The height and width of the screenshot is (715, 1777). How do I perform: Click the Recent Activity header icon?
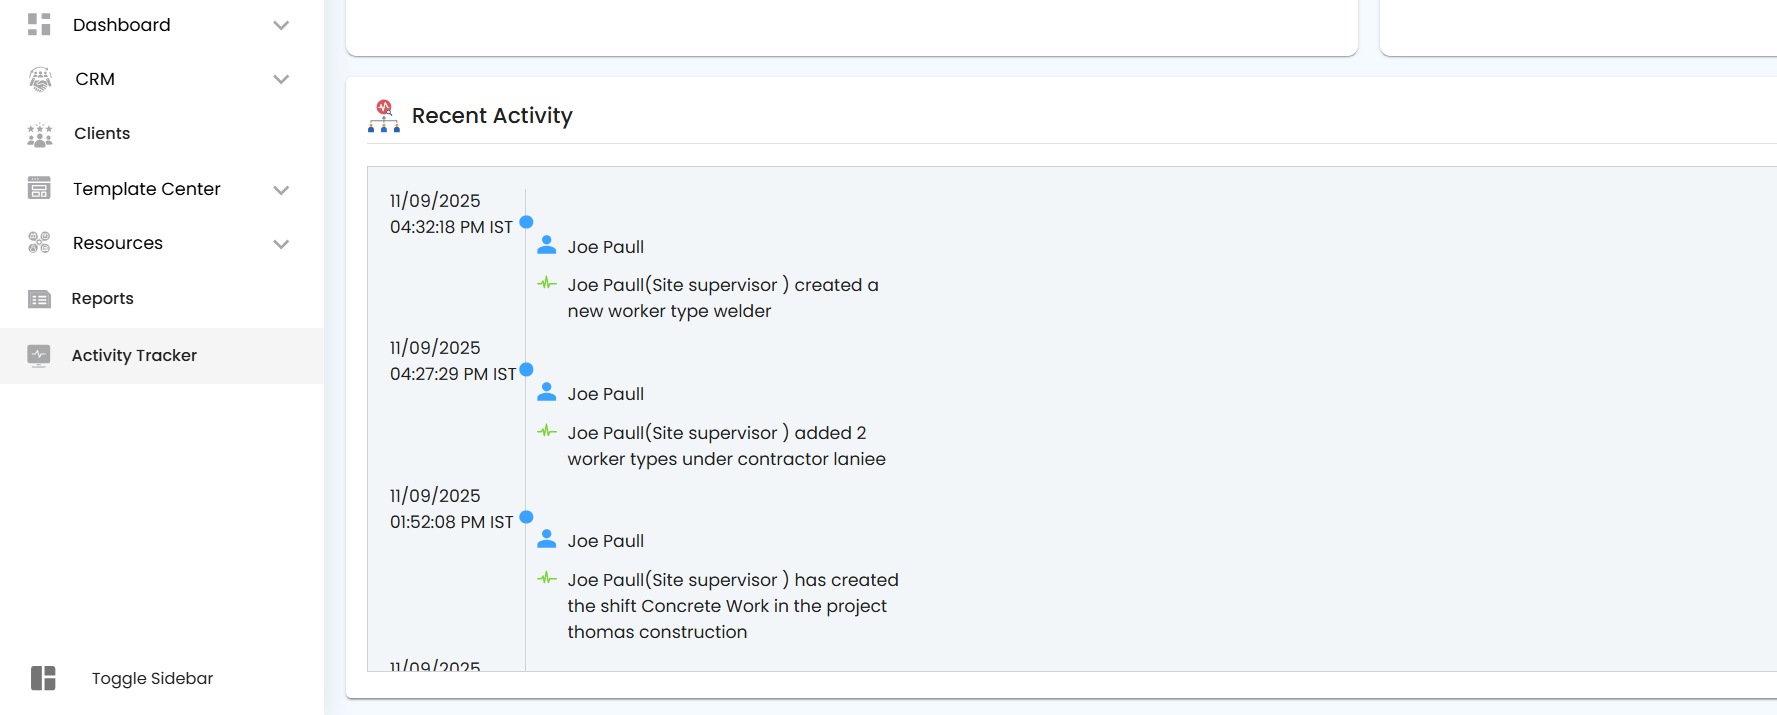[x=384, y=116]
